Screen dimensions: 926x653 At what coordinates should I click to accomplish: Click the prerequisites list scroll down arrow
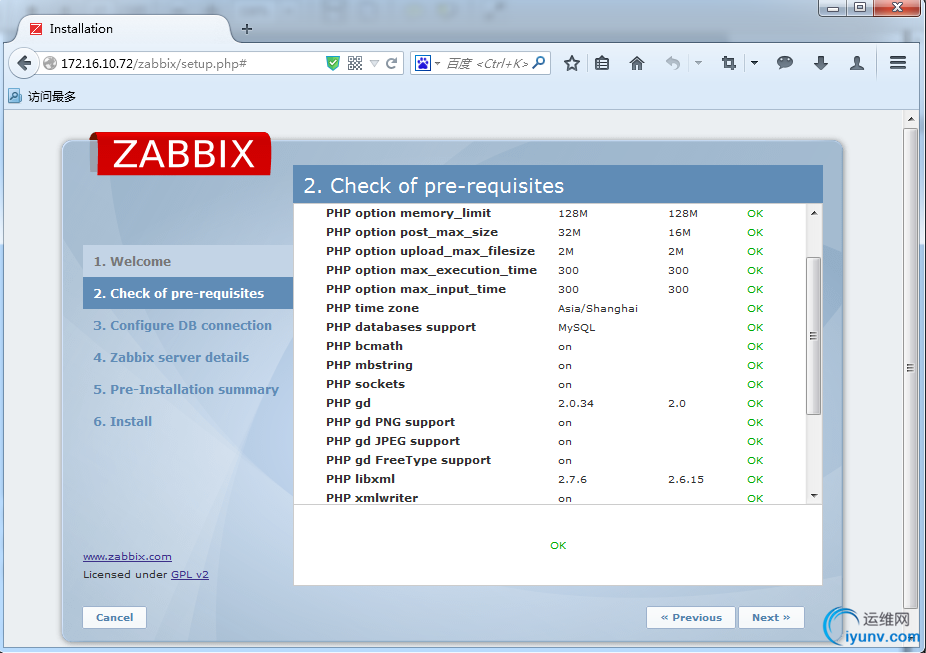(x=813, y=495)
